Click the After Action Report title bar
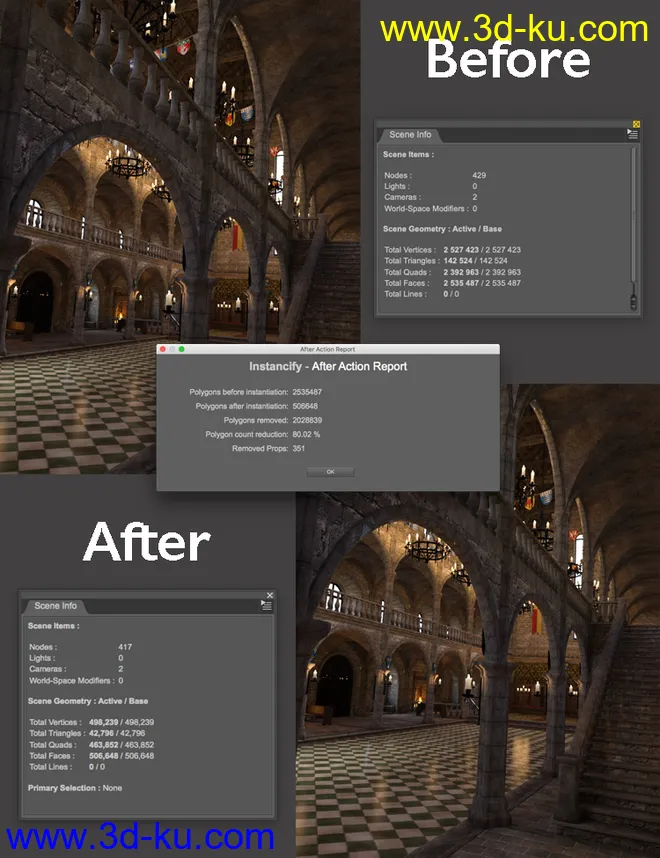 [328, 349]
